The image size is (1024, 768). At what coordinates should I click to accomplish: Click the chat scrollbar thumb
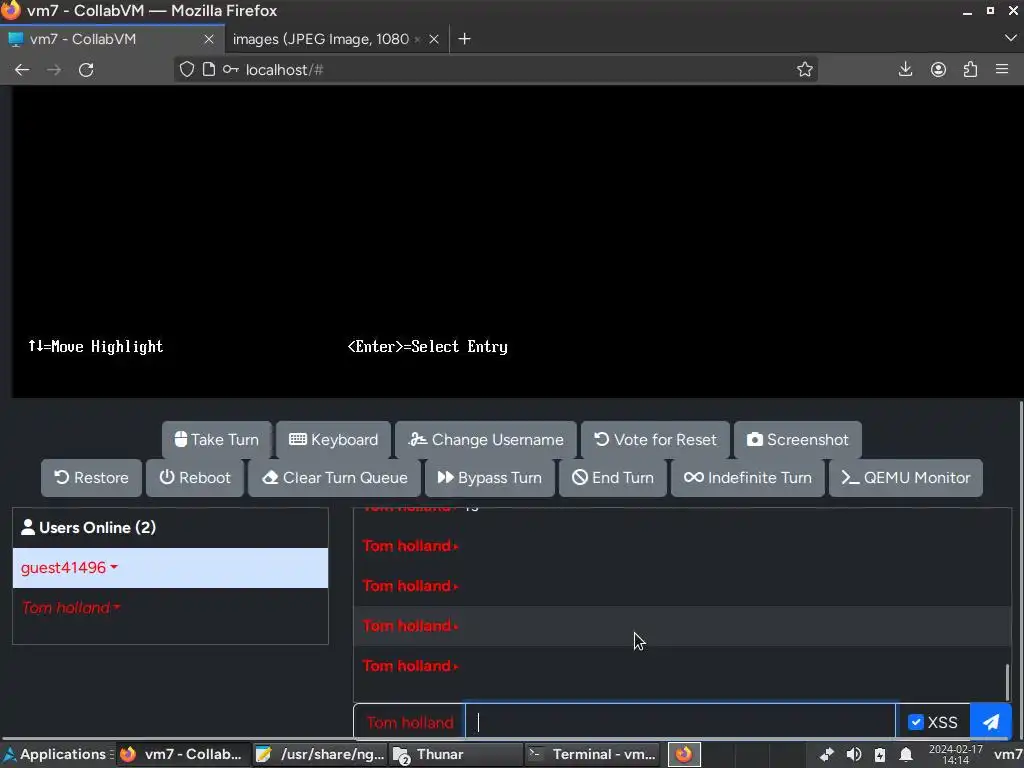(x=1007, y=682)
